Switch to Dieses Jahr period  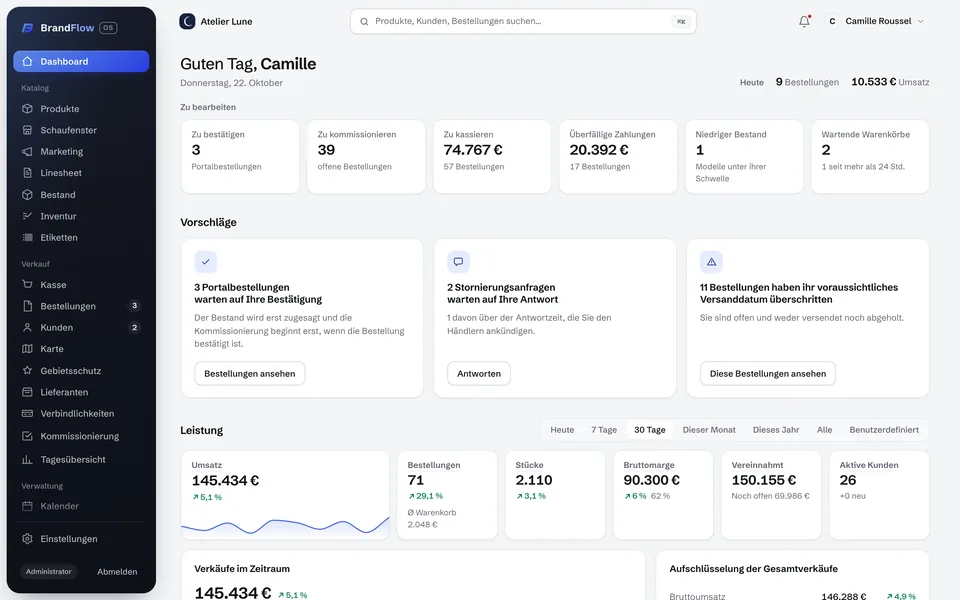click(776, 430)
